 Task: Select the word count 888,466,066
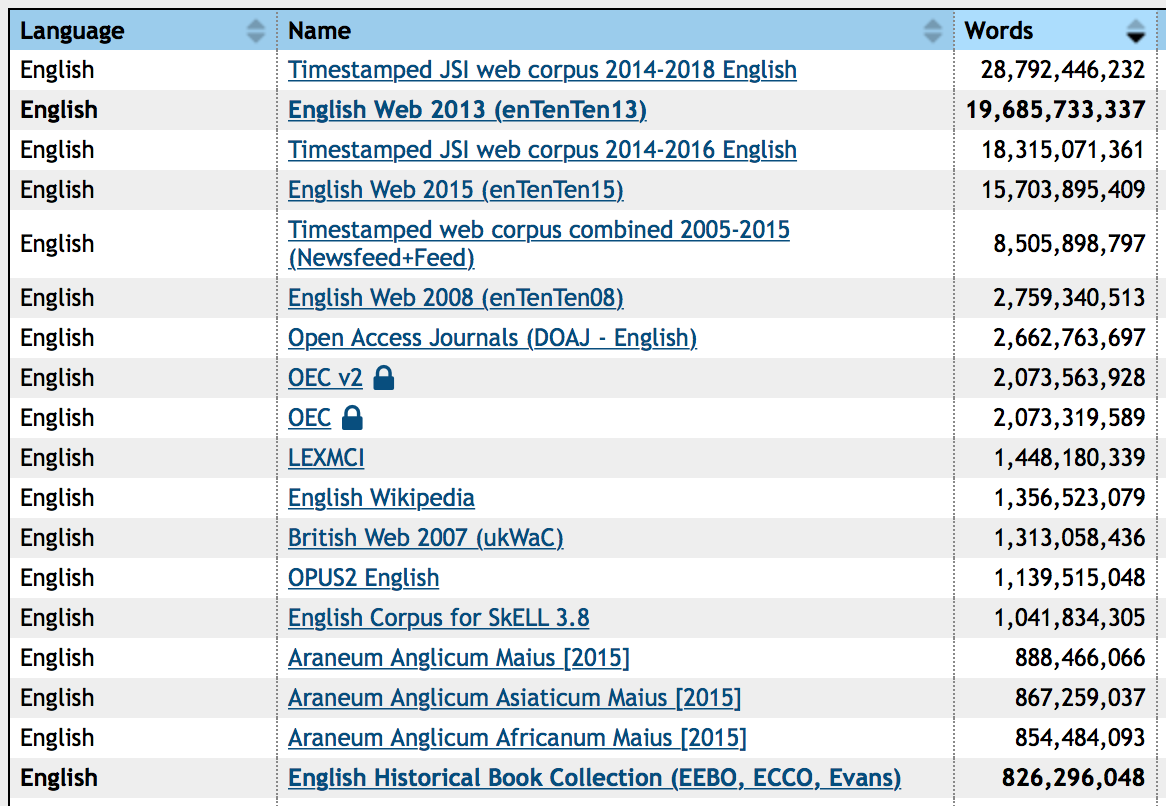1080,659
